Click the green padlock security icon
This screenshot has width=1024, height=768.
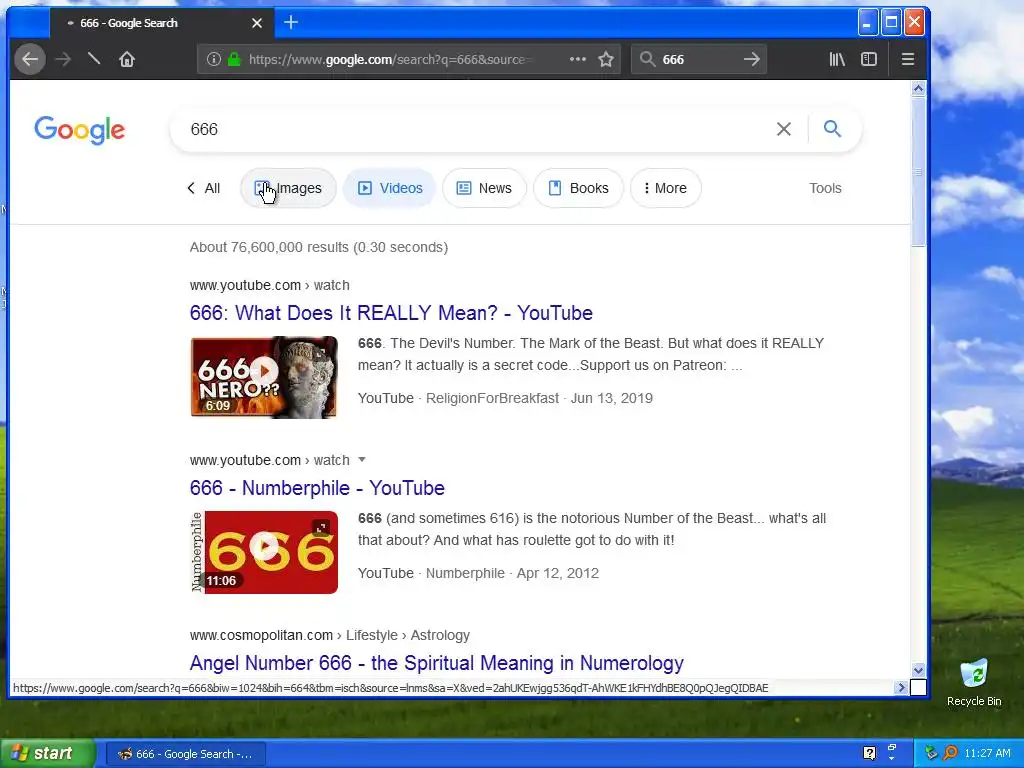[234, 59]
